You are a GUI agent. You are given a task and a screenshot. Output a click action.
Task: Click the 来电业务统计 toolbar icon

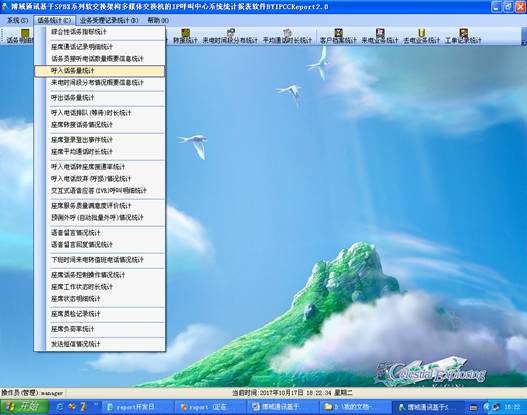379,36
